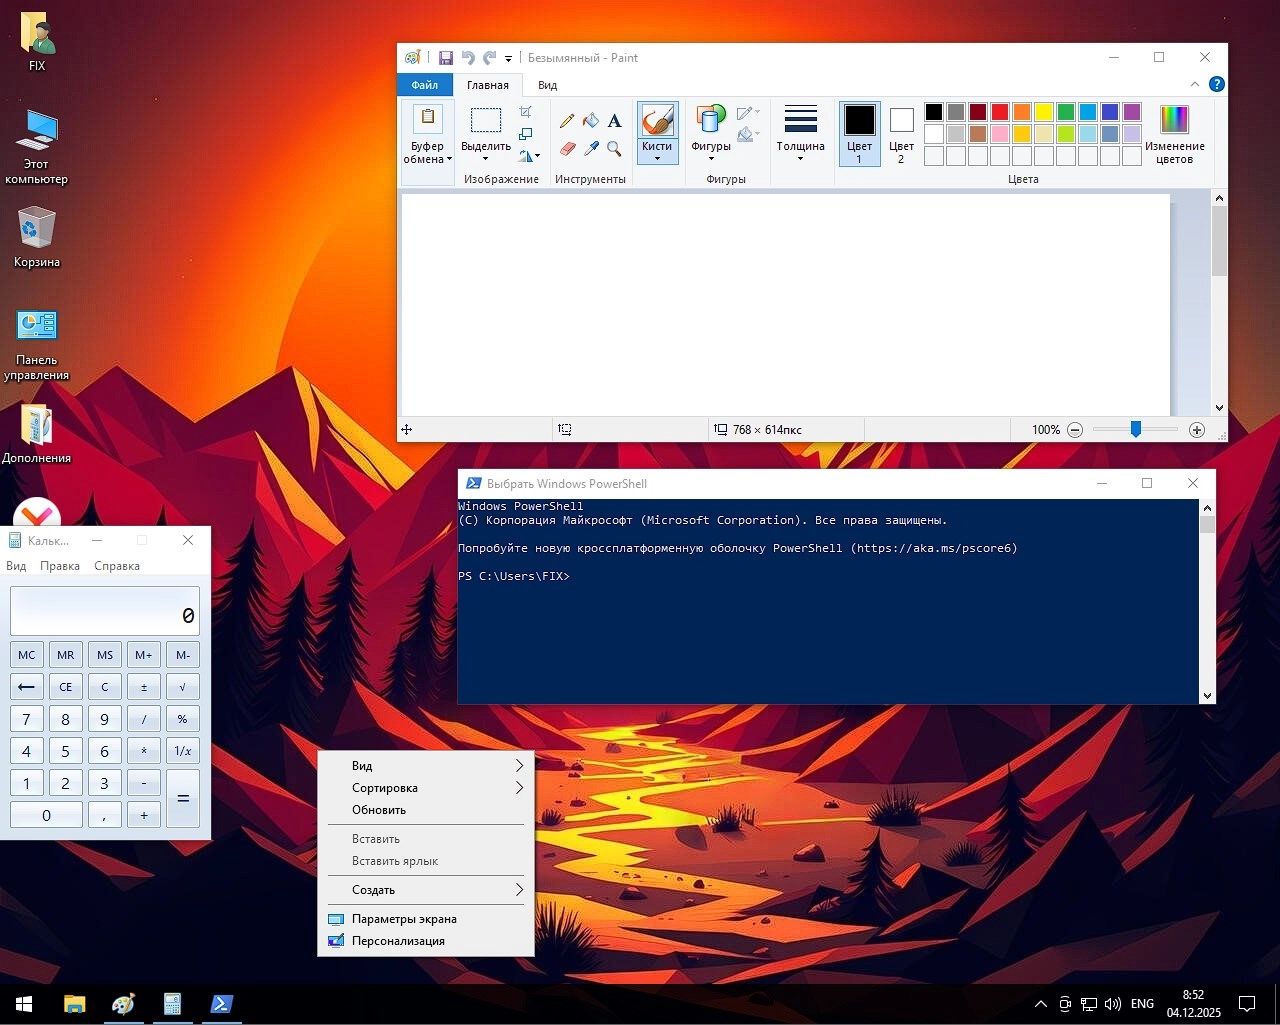
Task: Open the Crop image tool
Action: point(527,113)
